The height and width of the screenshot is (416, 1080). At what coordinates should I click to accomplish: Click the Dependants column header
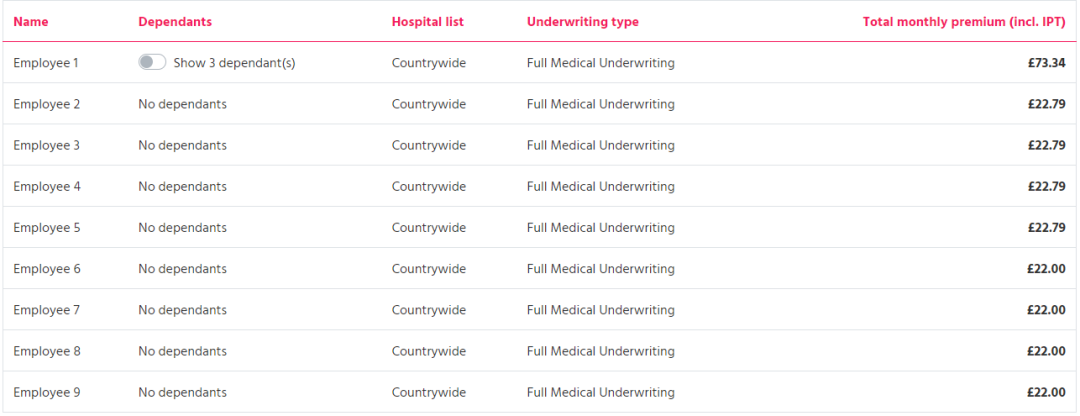pyautogui.click(x=175, y=22)
